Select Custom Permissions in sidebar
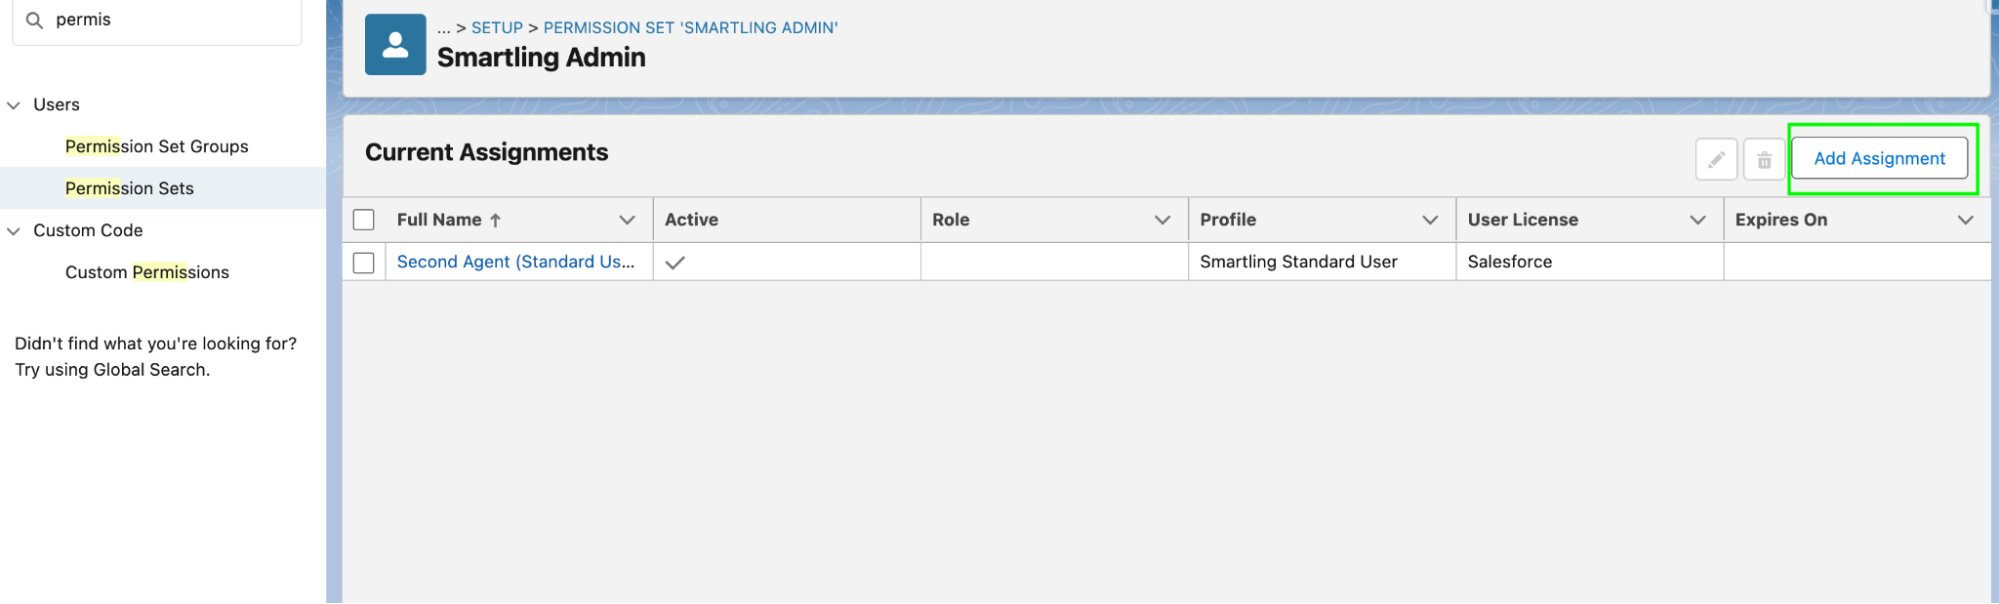The height and width of the screenshot is (604, 1999). point(147,272)
